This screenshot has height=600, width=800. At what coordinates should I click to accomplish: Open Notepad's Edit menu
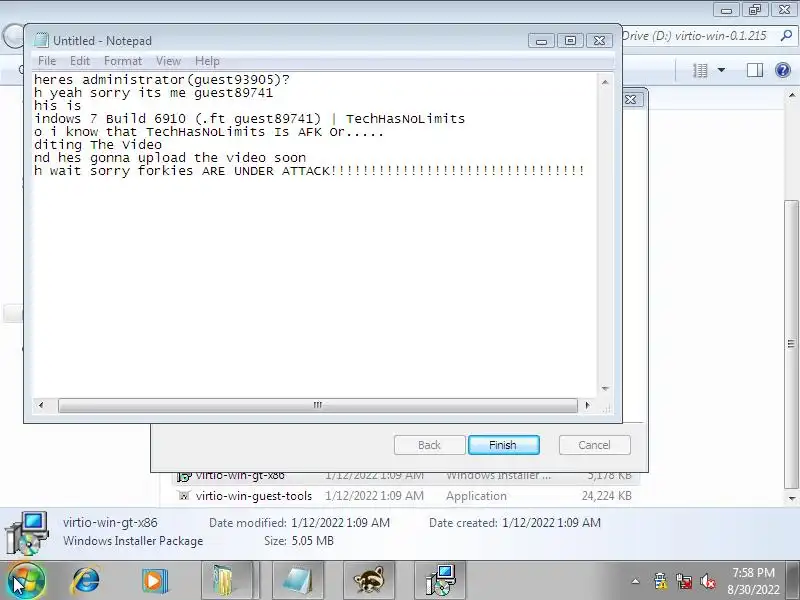pyautogui.click(x=80, y=61)
